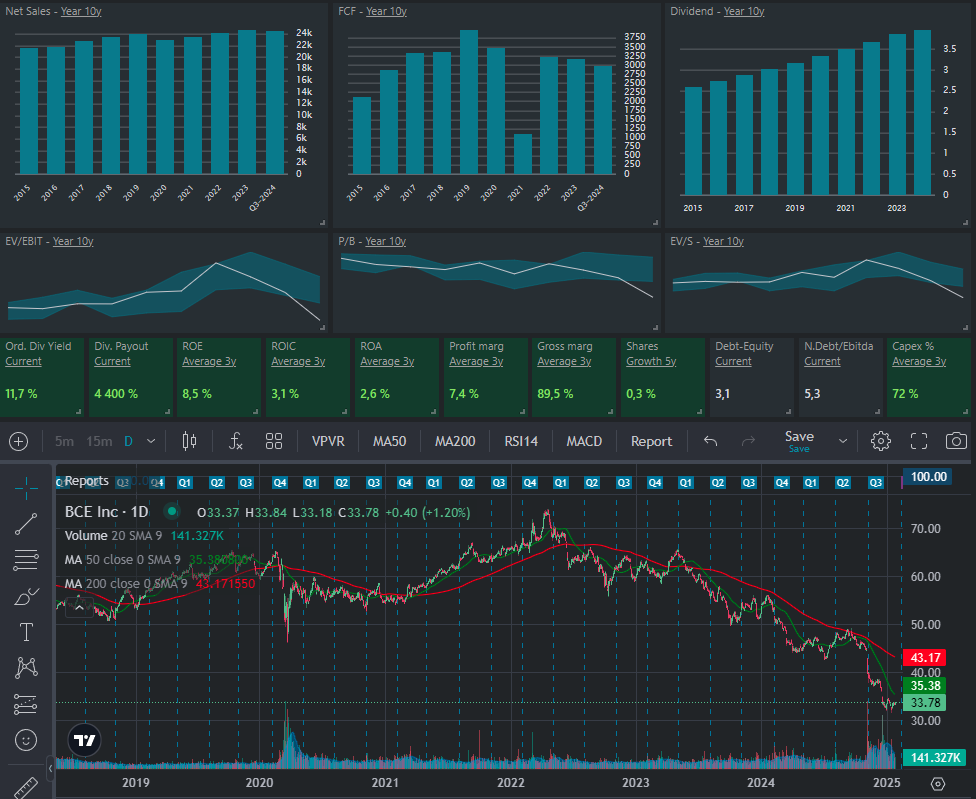
Task: Select the Text annotation tool
Action: (26, 632)
